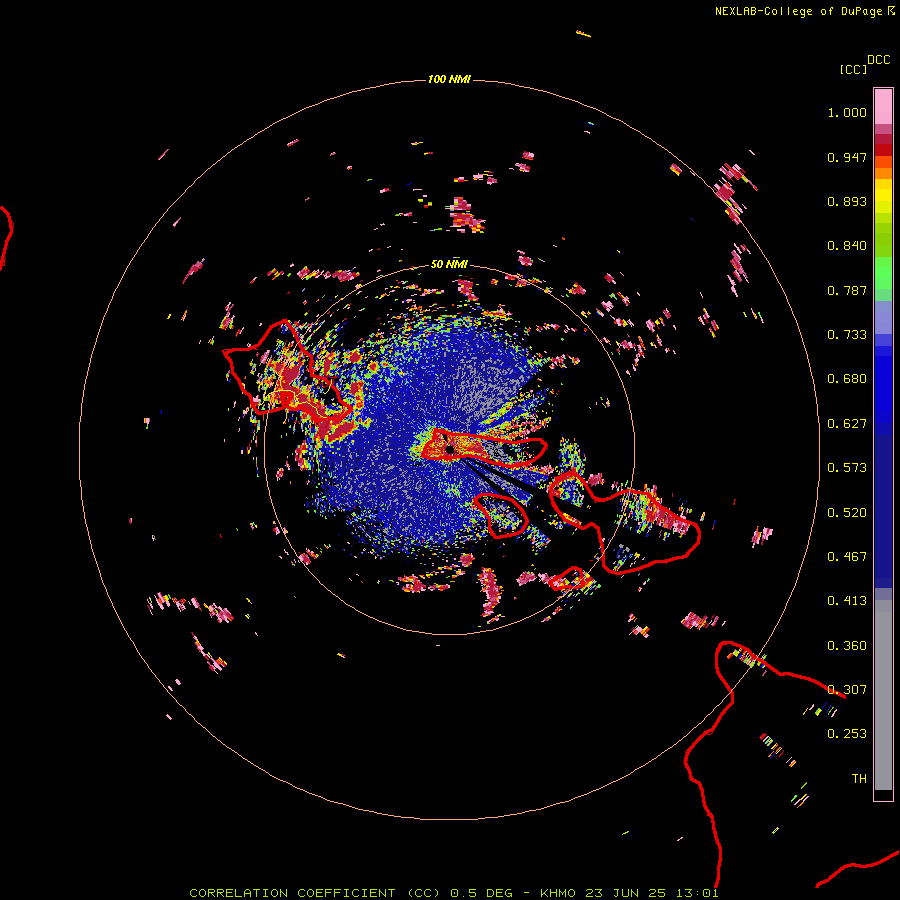Click the 0.627 scale value
The width and height of the screenshot is (900, 900).
pyautogui.click(x=847, y=424)
